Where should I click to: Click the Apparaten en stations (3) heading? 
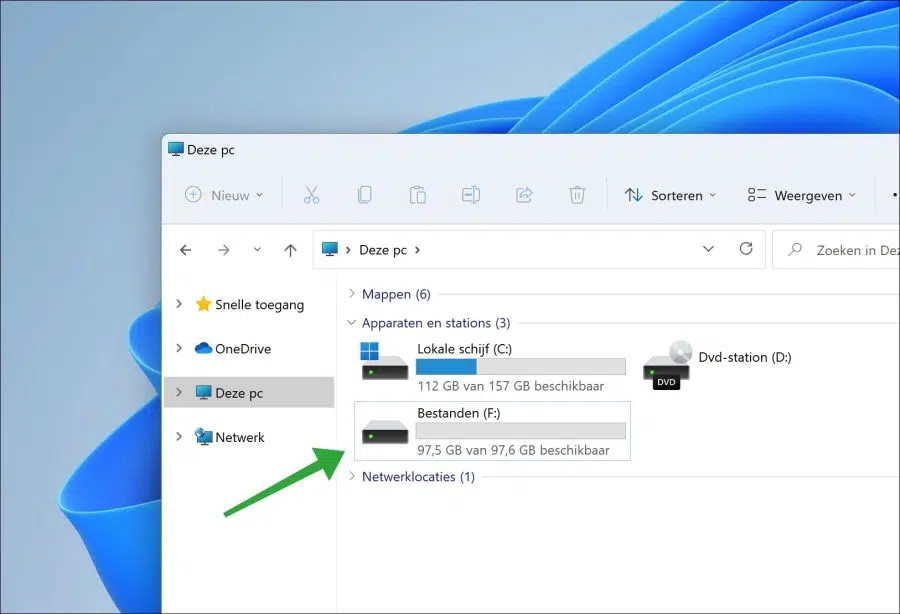coord(436,323)
